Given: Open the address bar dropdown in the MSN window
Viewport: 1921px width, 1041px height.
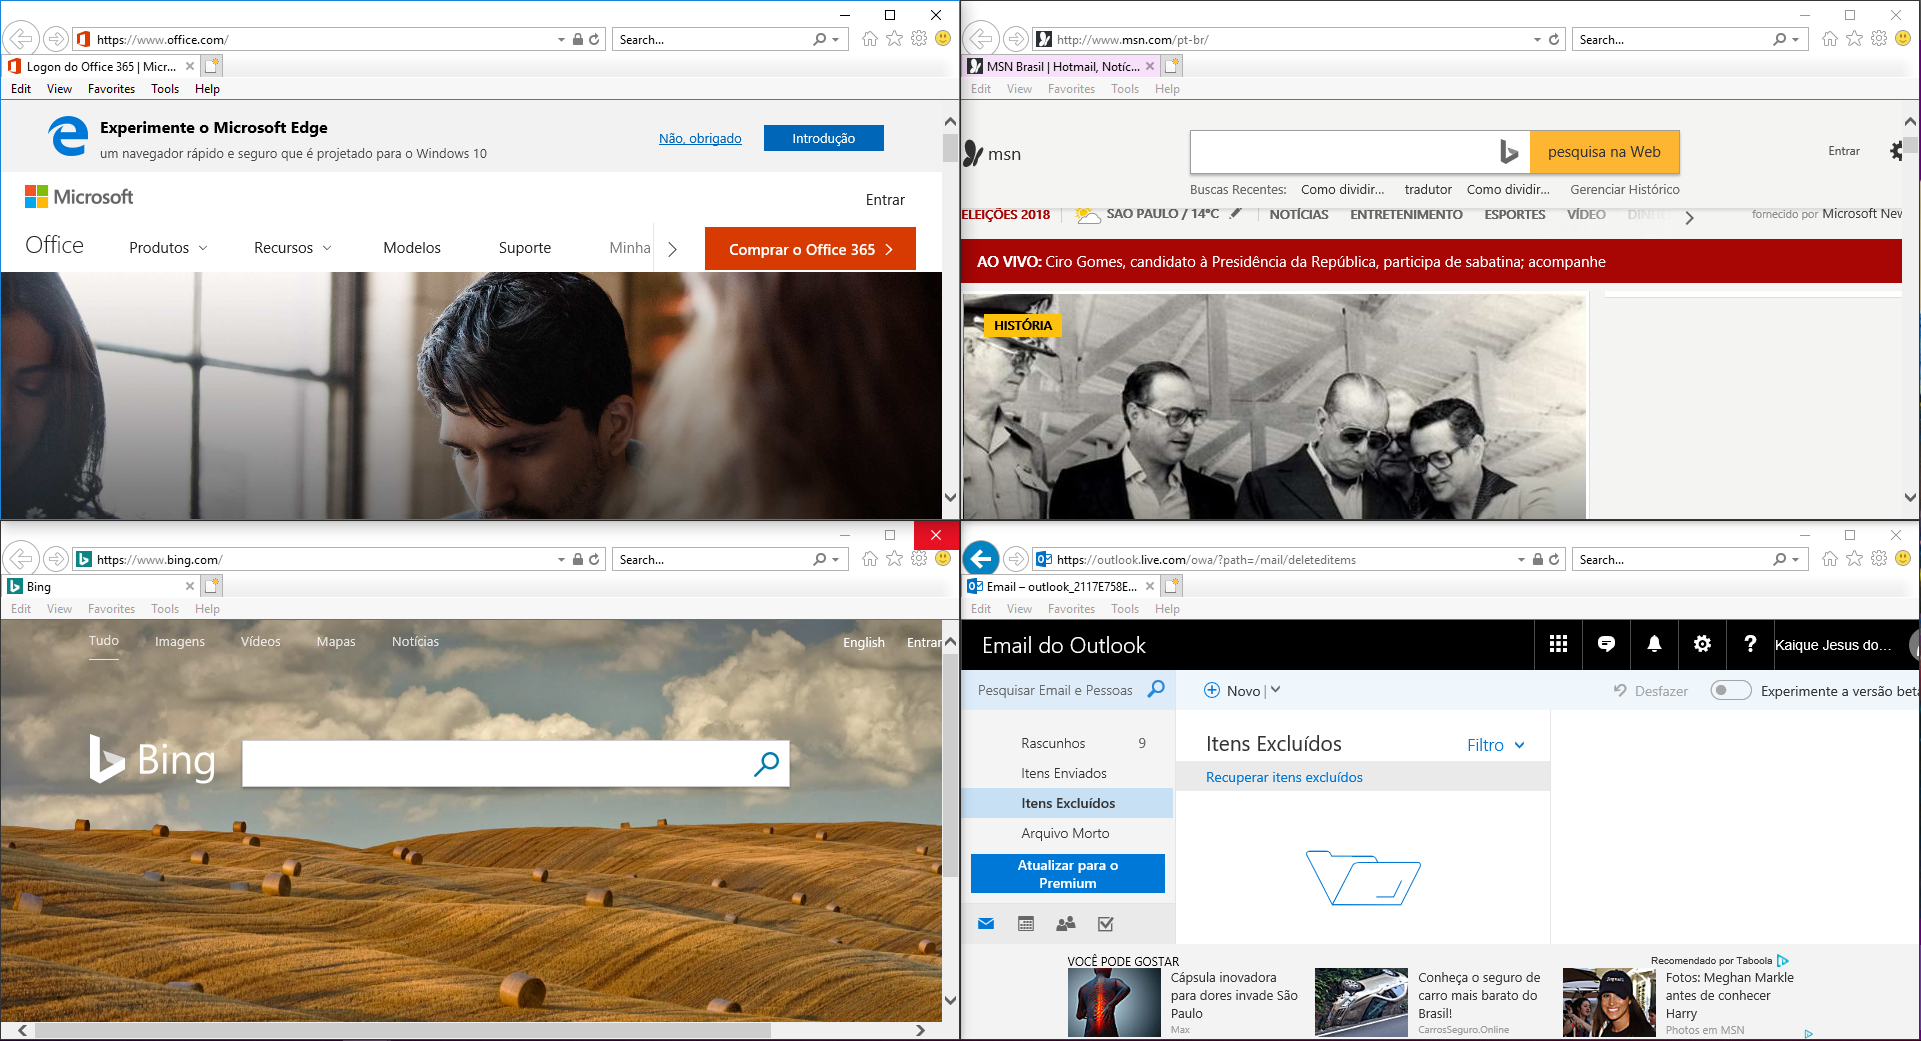Looking at the screenshot, I should 1537,40.
